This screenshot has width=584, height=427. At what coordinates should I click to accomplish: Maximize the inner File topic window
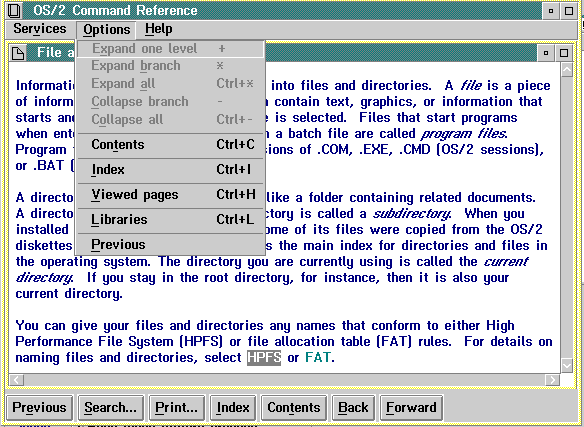coord(564,53)
